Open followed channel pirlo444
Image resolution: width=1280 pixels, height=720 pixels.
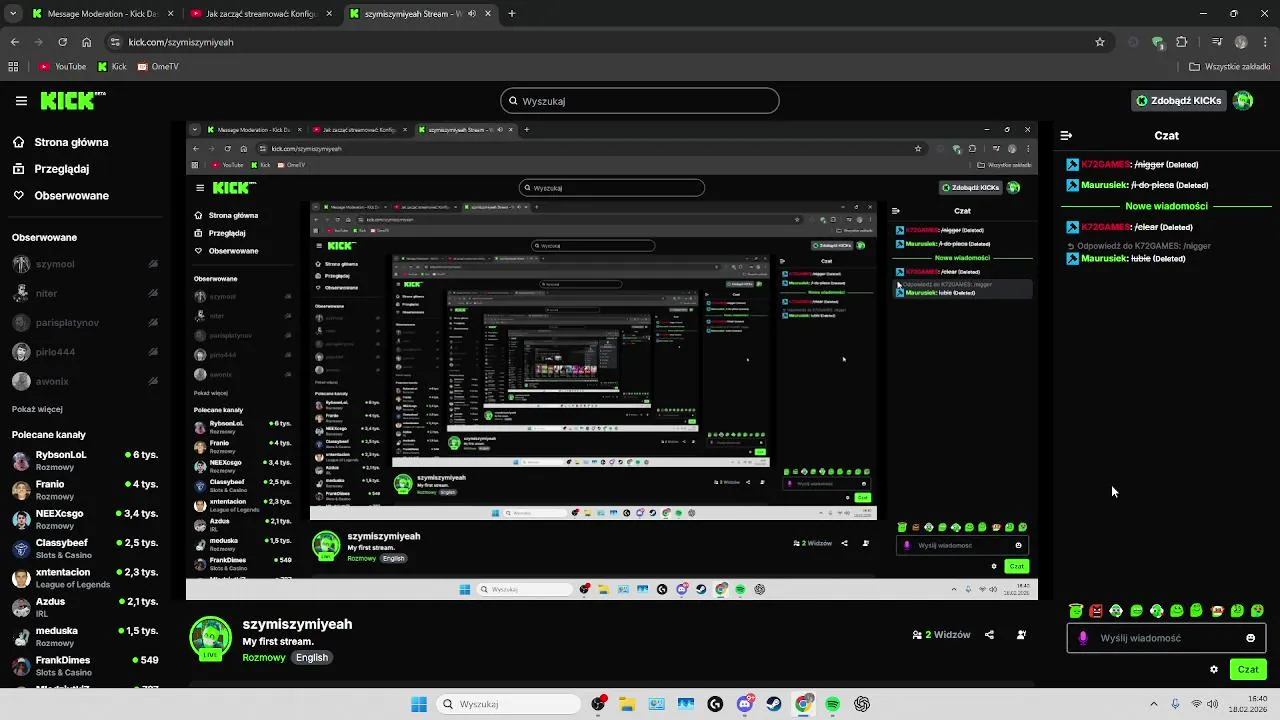point(84,352)
